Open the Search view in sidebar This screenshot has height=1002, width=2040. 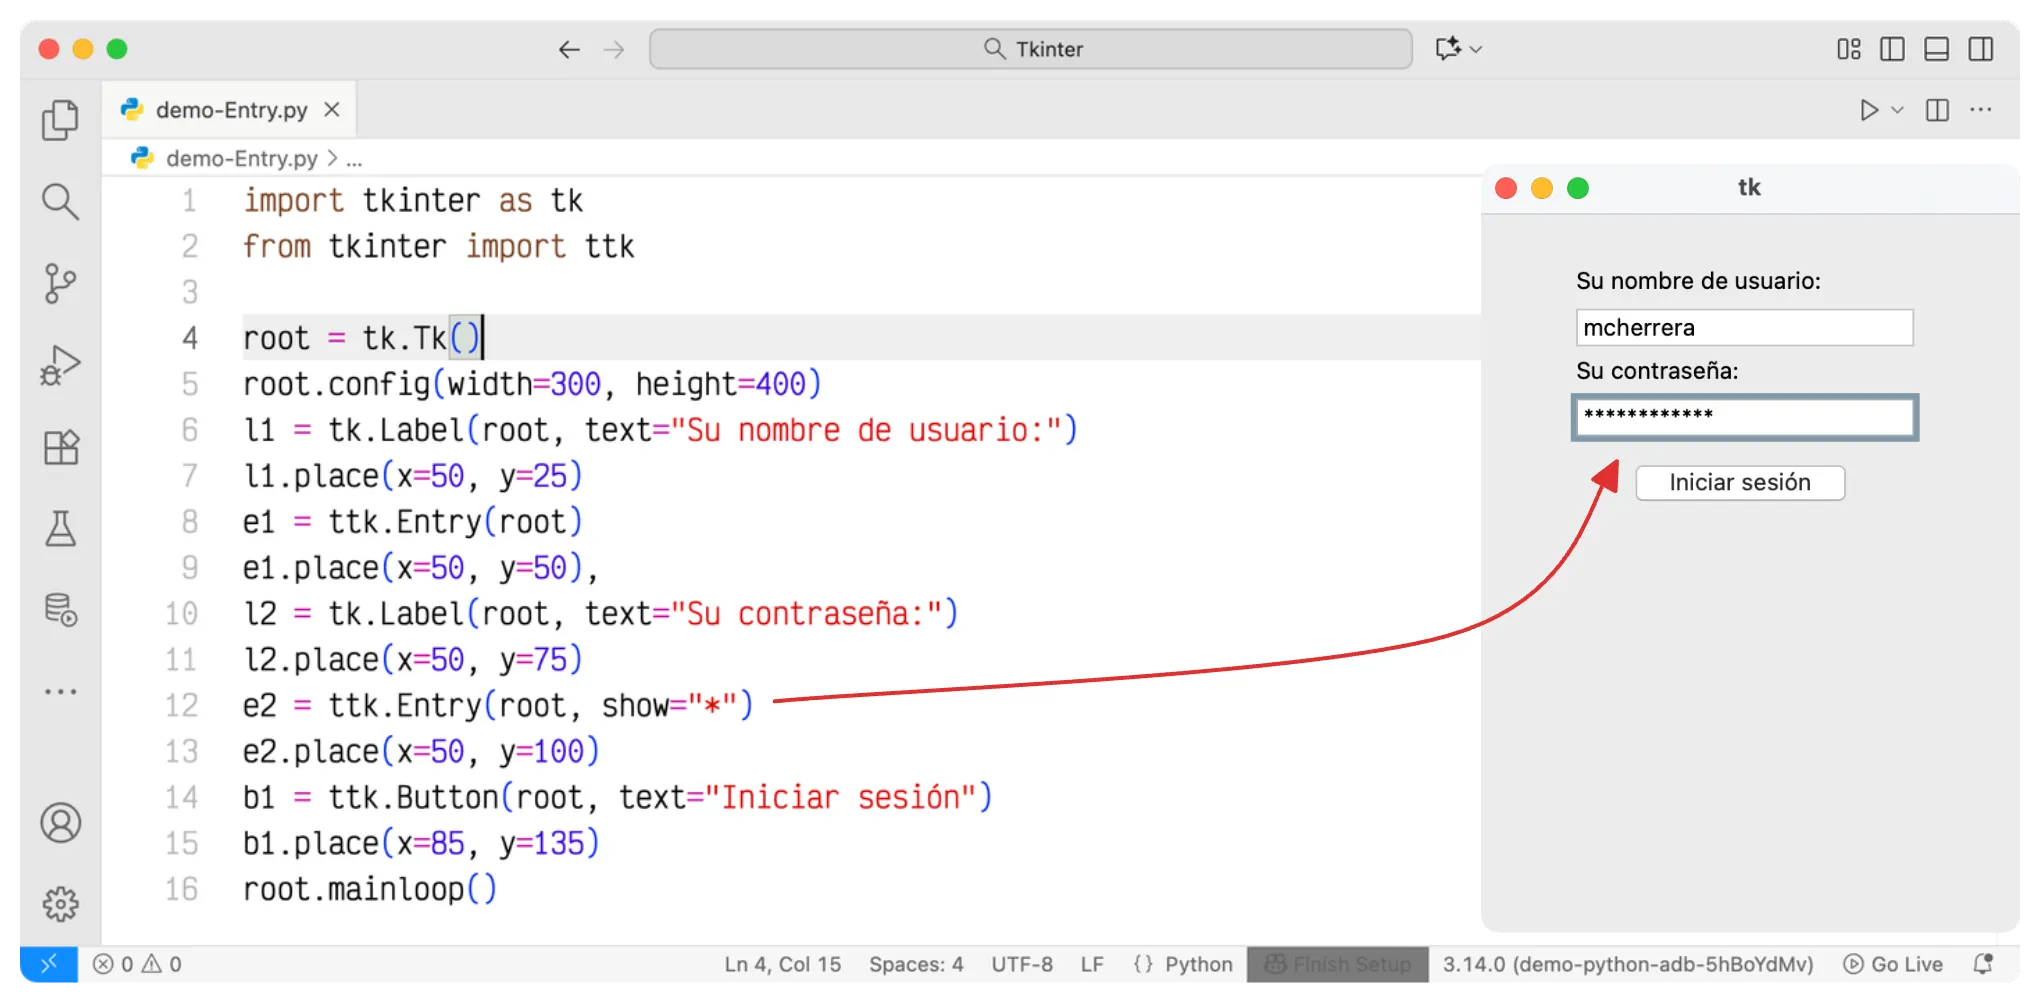60,202
